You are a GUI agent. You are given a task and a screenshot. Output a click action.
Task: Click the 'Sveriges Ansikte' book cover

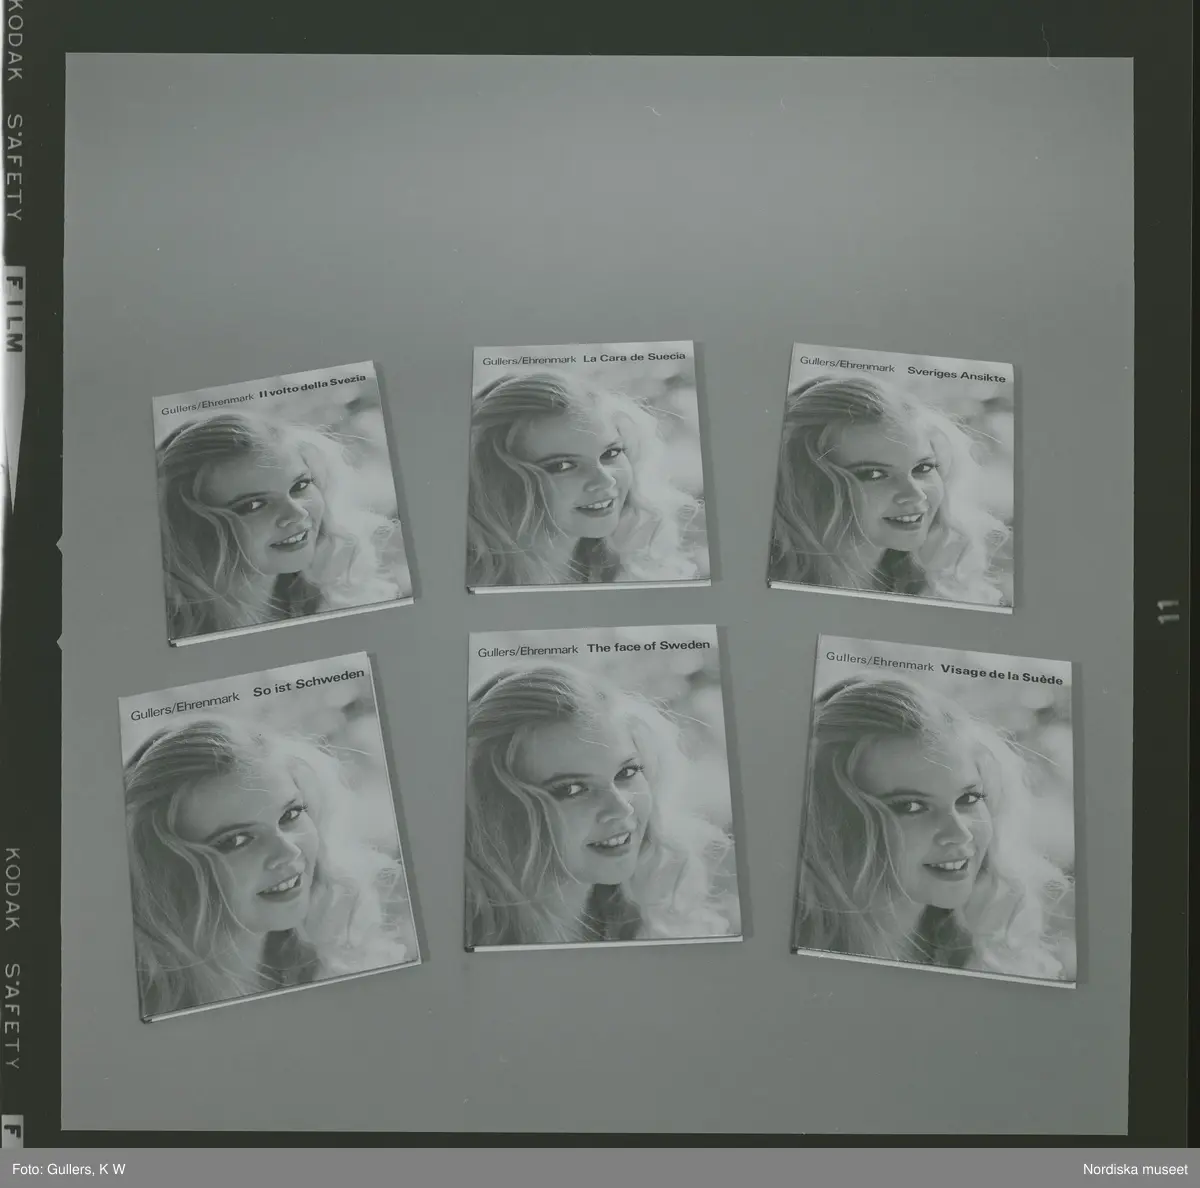click(x=894, y=479)
